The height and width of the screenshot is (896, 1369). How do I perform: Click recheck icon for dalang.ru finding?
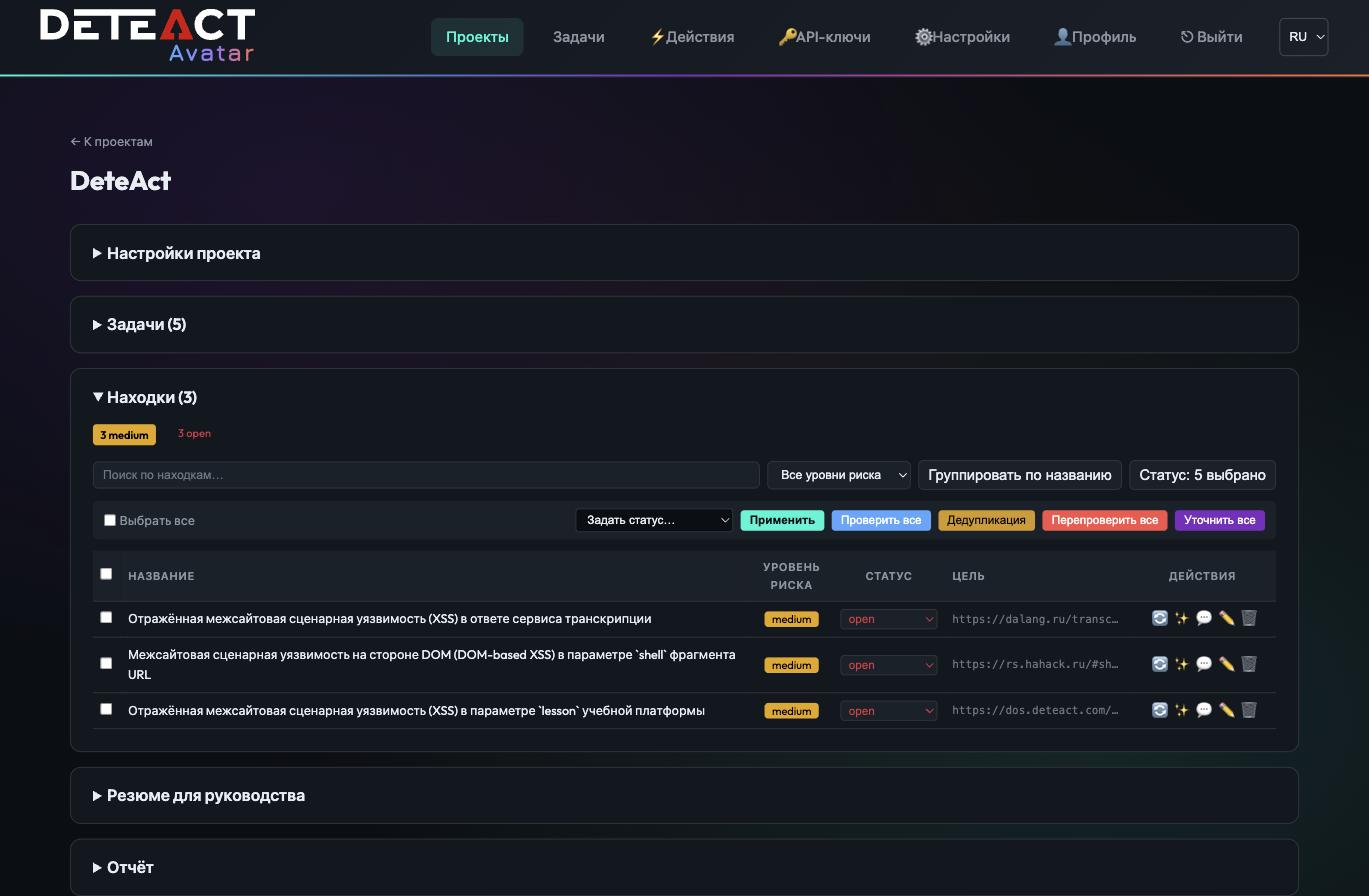point(1159,618)
